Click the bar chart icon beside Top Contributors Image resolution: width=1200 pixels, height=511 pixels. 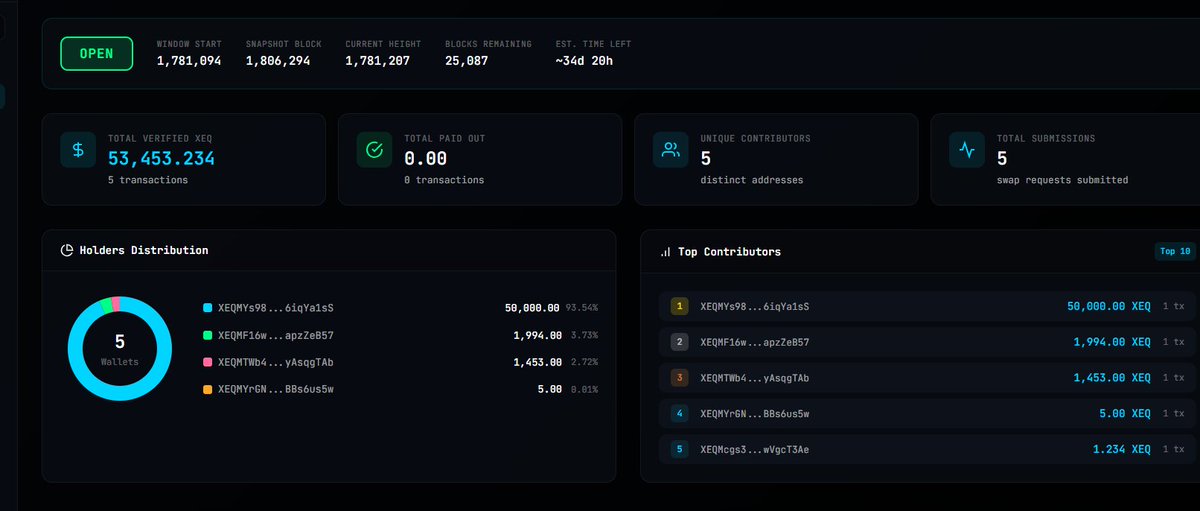pyautogui.click(x=665, y=252)
